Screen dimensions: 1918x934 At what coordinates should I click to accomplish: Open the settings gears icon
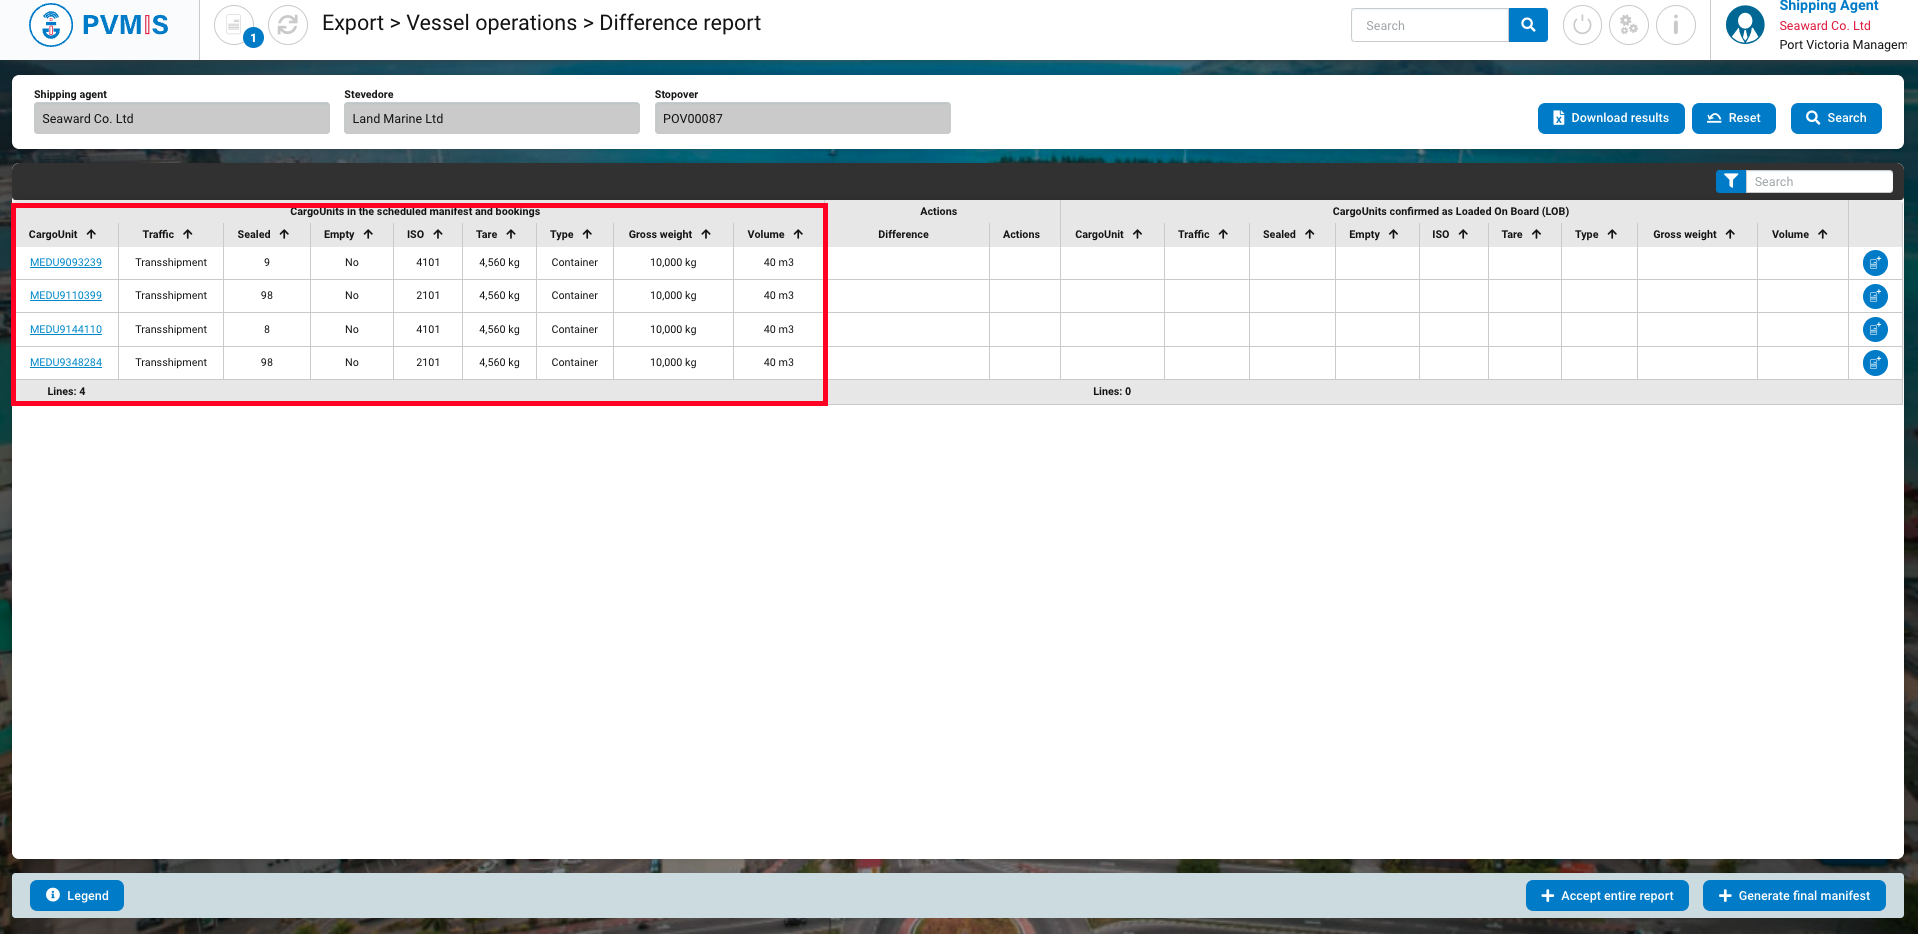click(1628, 25)
